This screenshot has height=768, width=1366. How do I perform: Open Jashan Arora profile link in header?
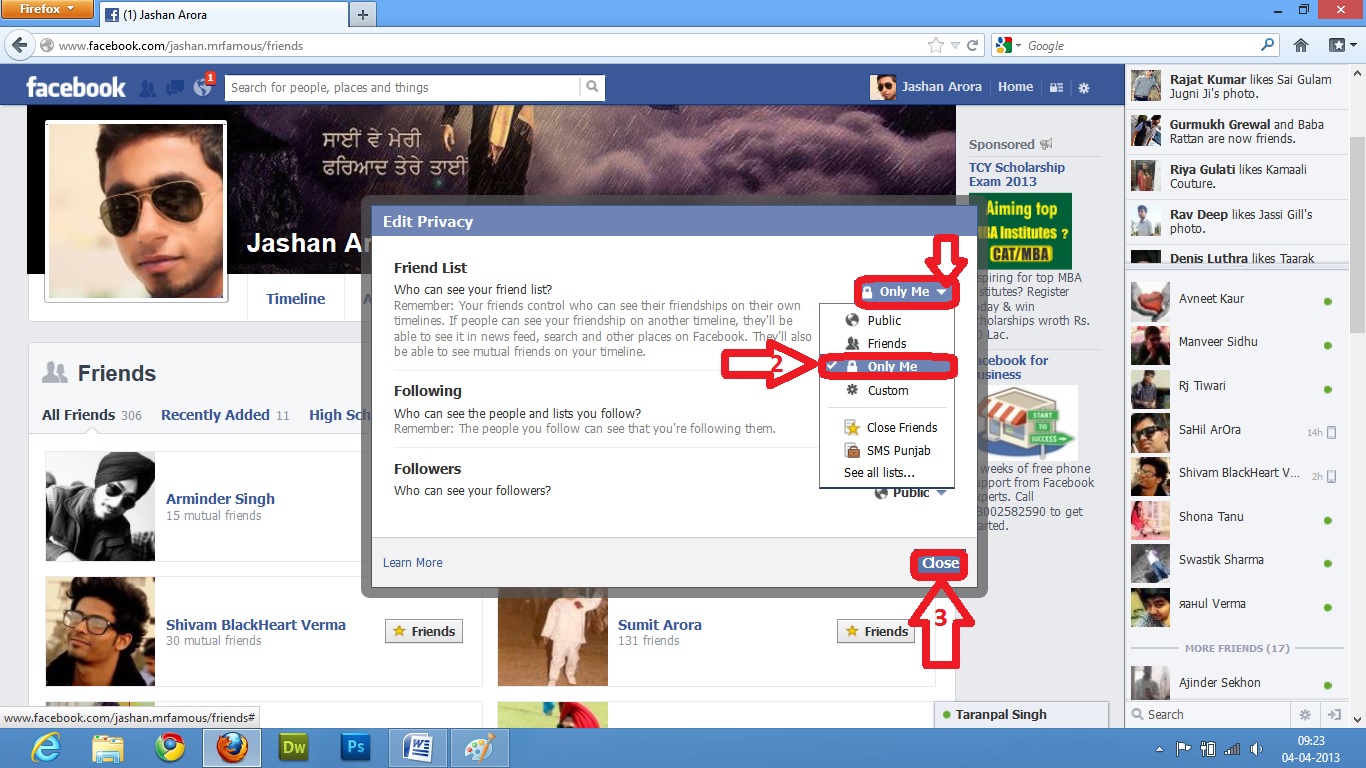click(926, 87)
